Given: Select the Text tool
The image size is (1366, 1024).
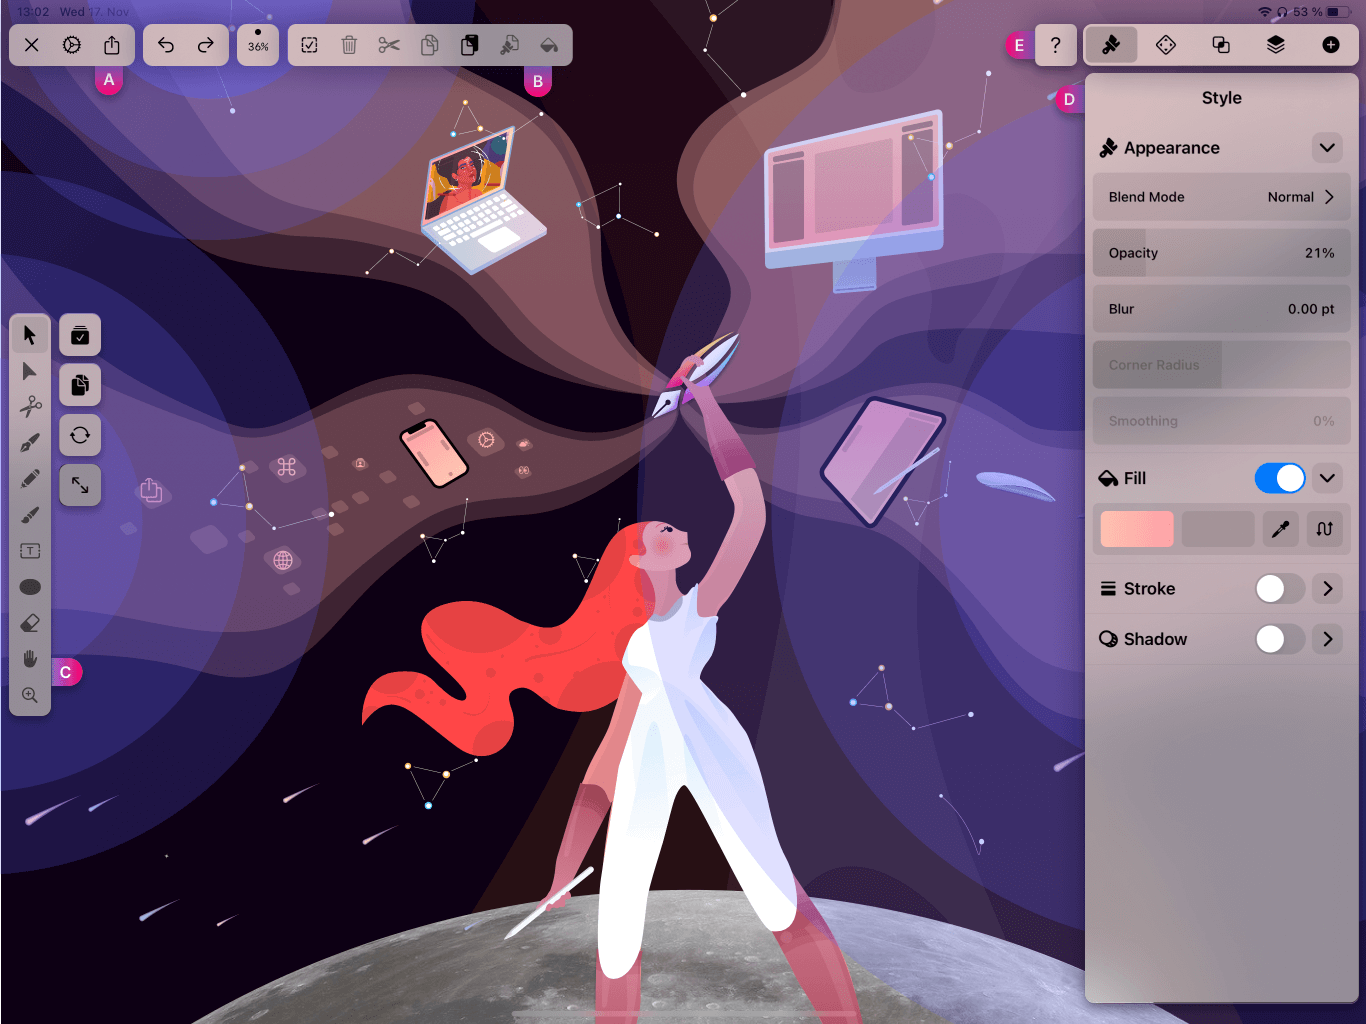Looking at the screenshot, I should click(x=30, y=551).
